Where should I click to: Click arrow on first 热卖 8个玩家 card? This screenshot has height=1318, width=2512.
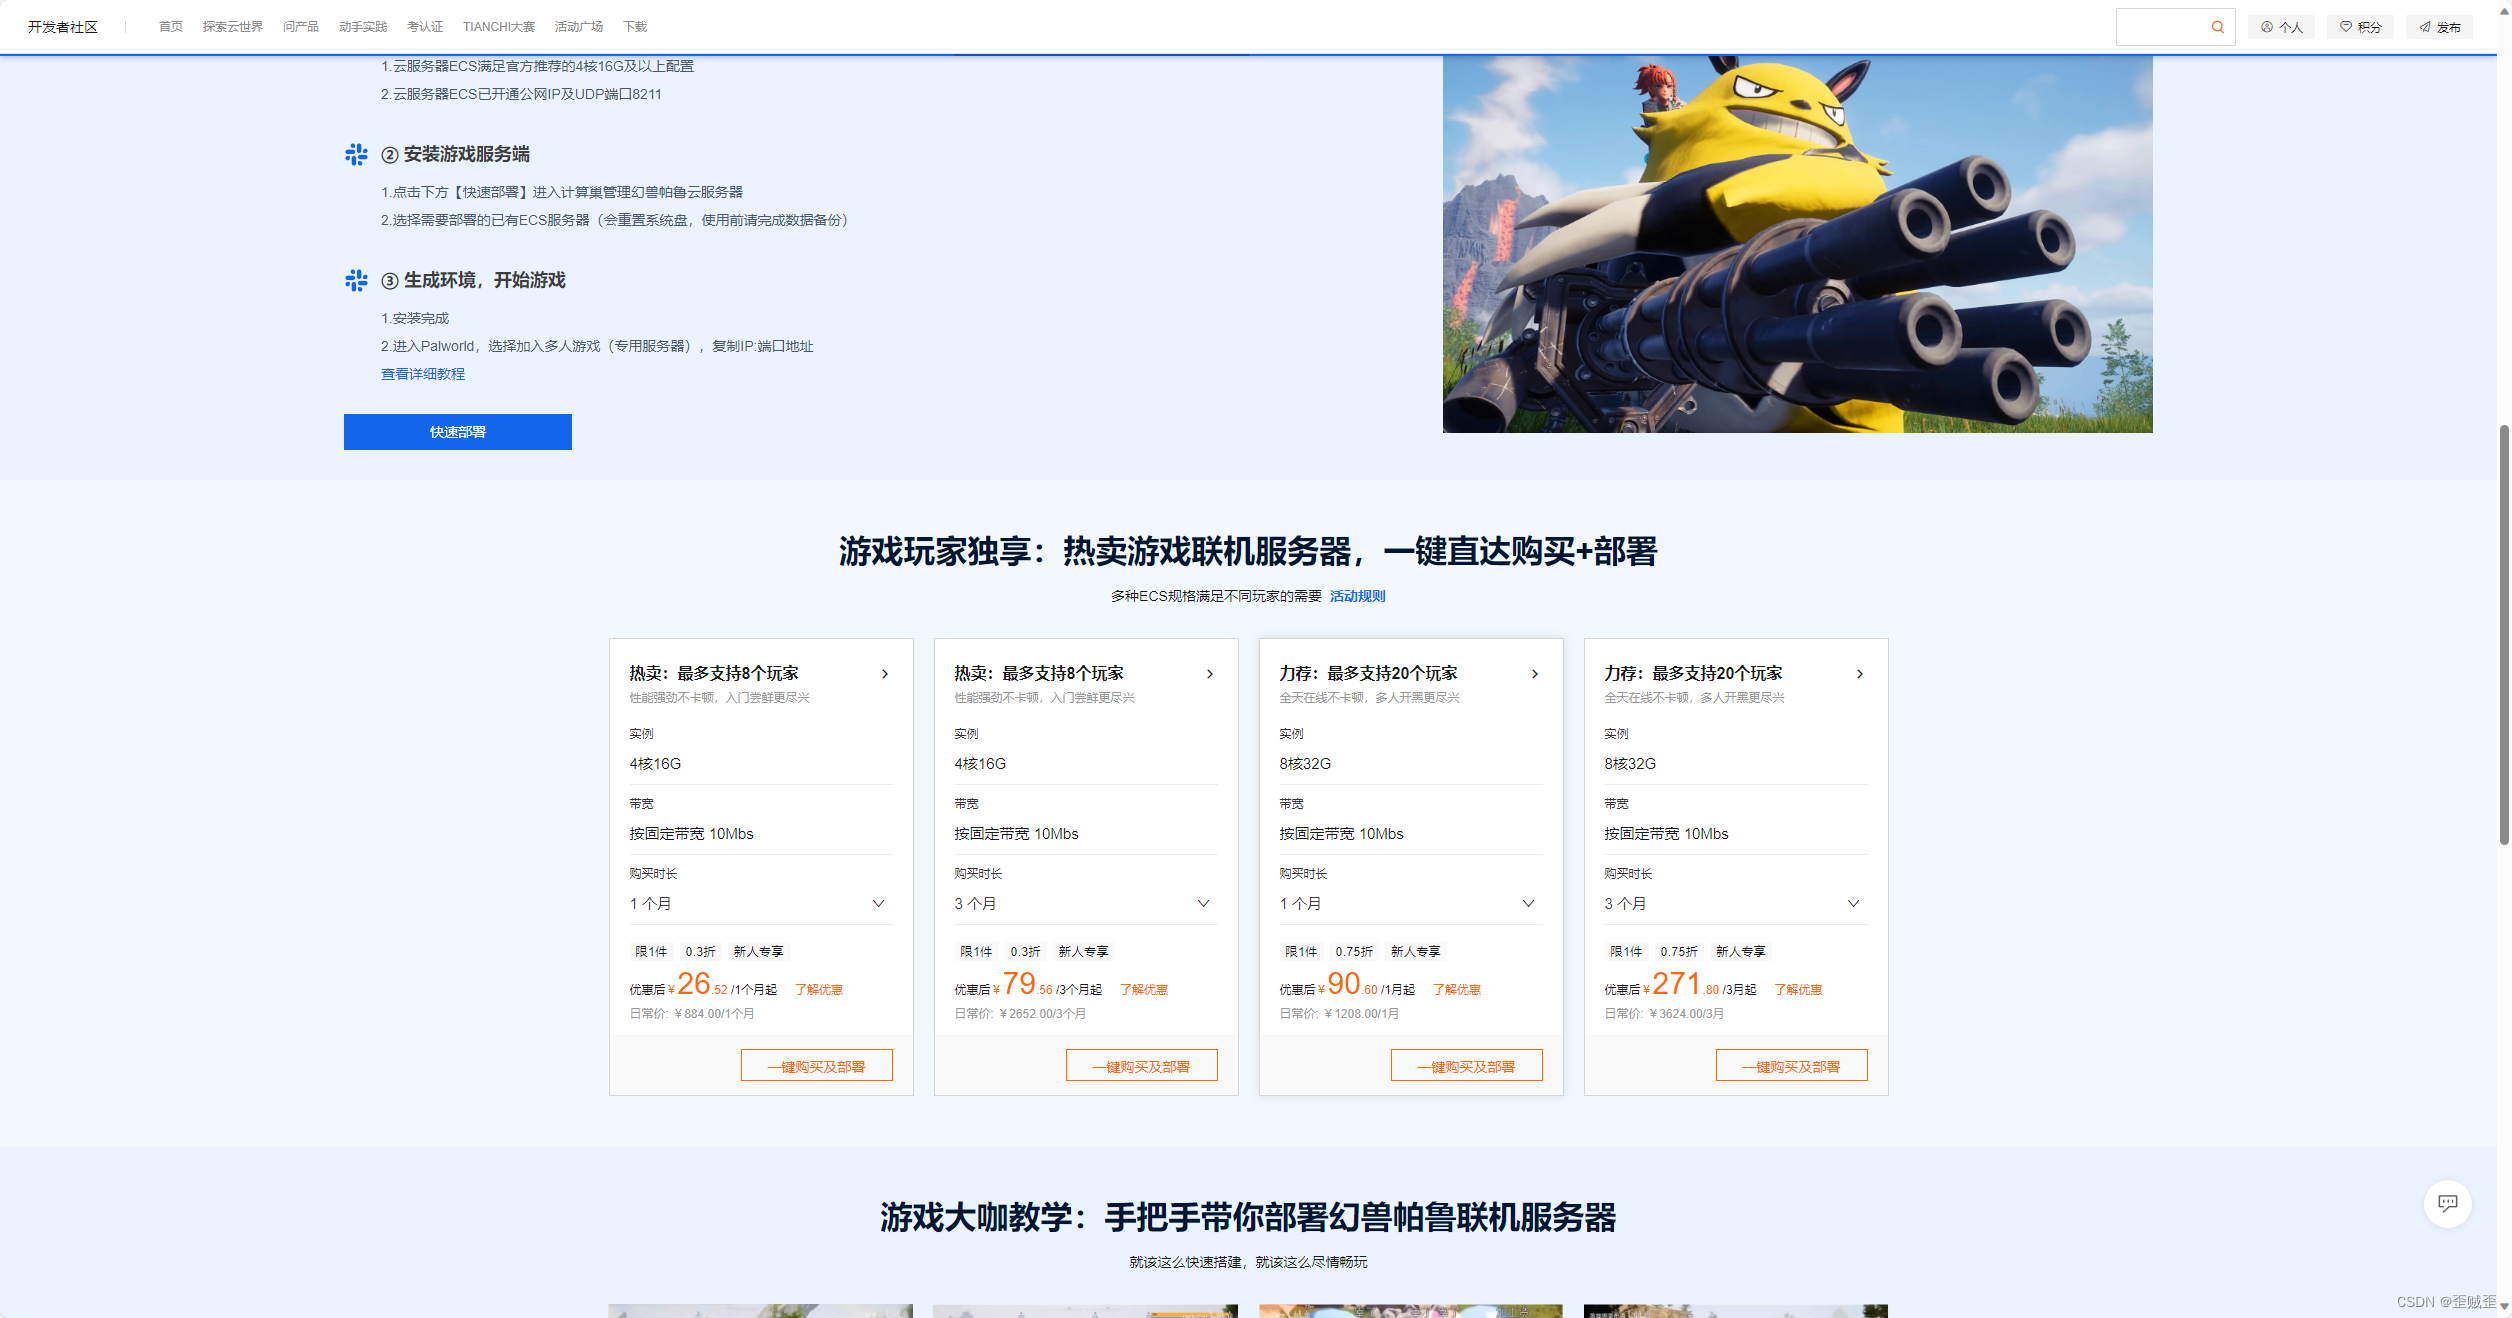[885, 674]
